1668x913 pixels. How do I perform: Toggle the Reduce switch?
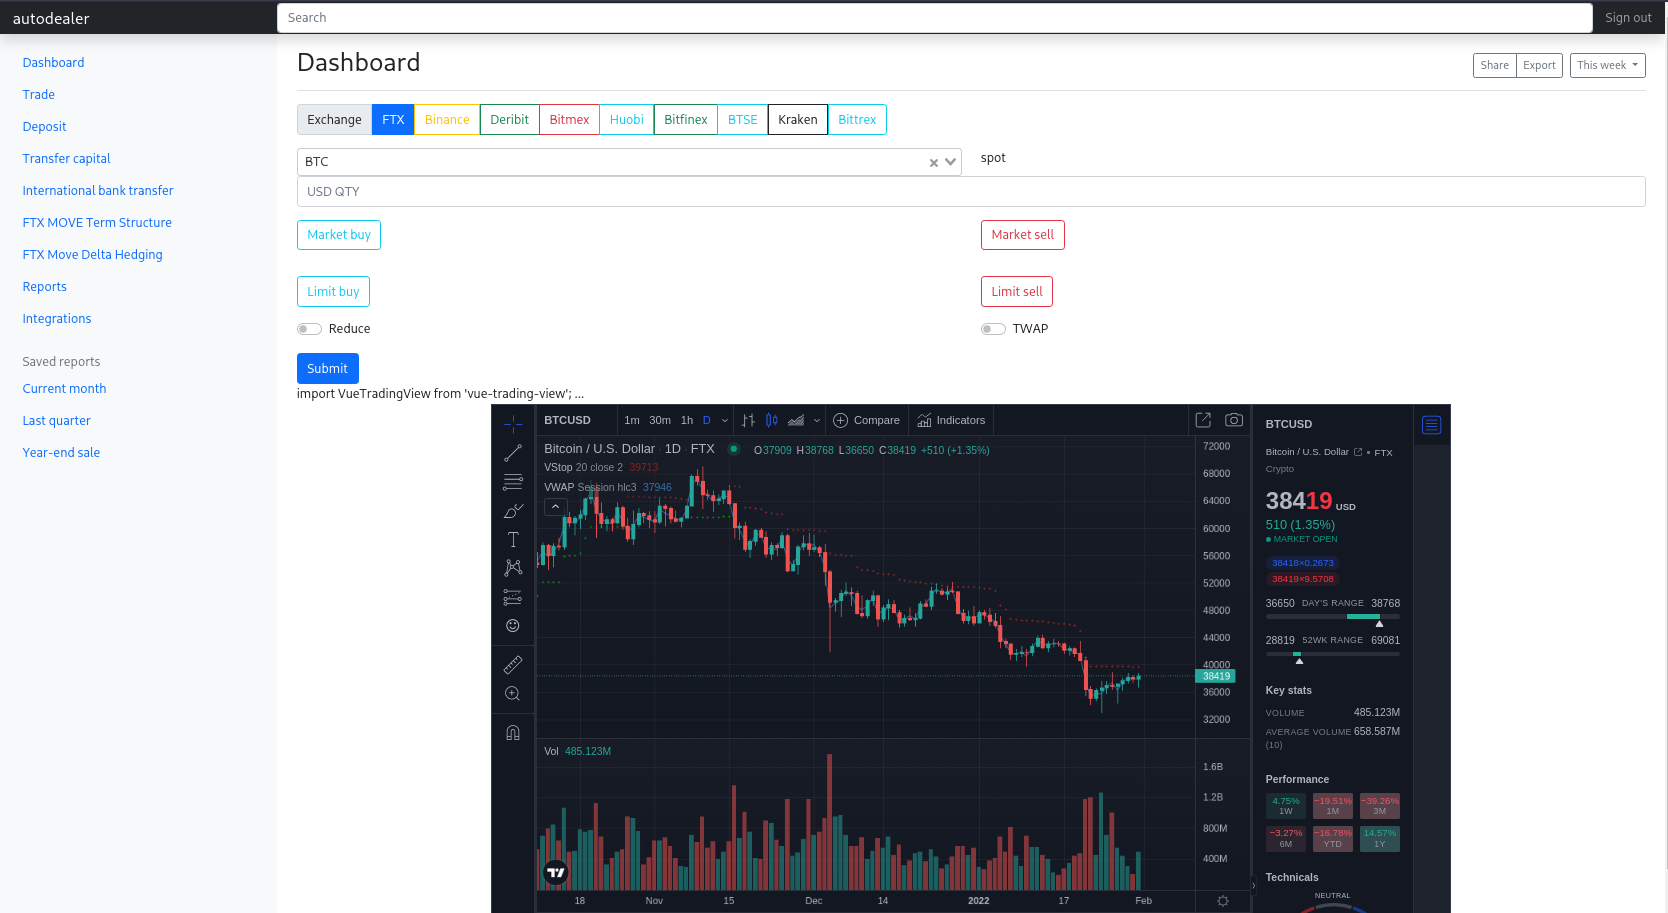tap(309, 329)
